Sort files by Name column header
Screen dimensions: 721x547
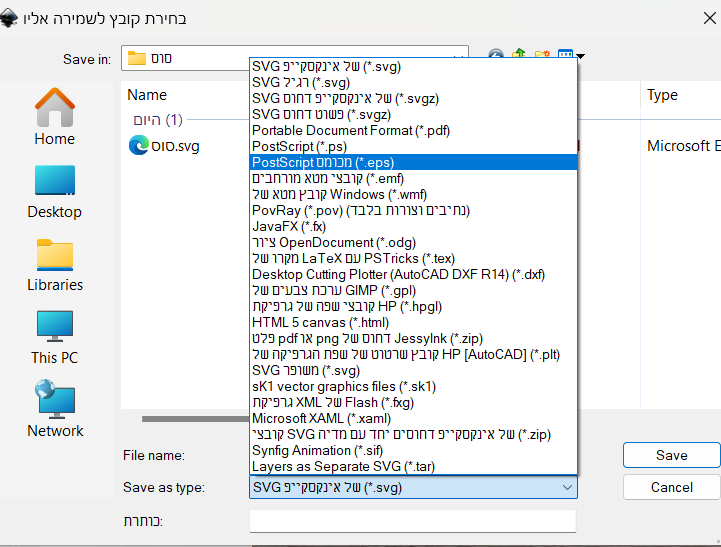tap(147, 95)
